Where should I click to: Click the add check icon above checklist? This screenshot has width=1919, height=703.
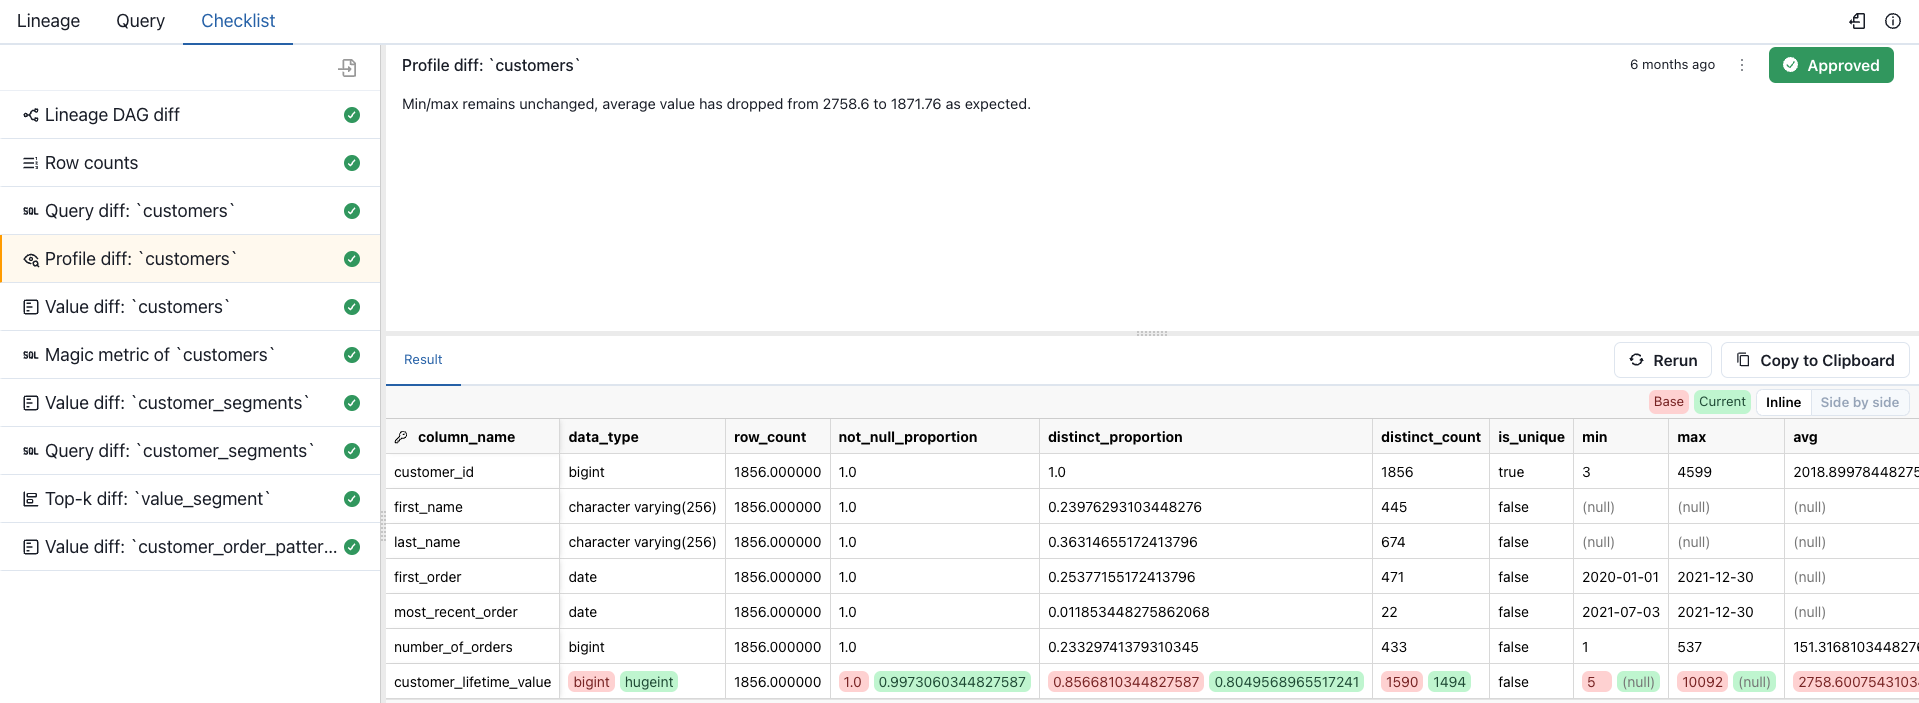click(347, 68)
